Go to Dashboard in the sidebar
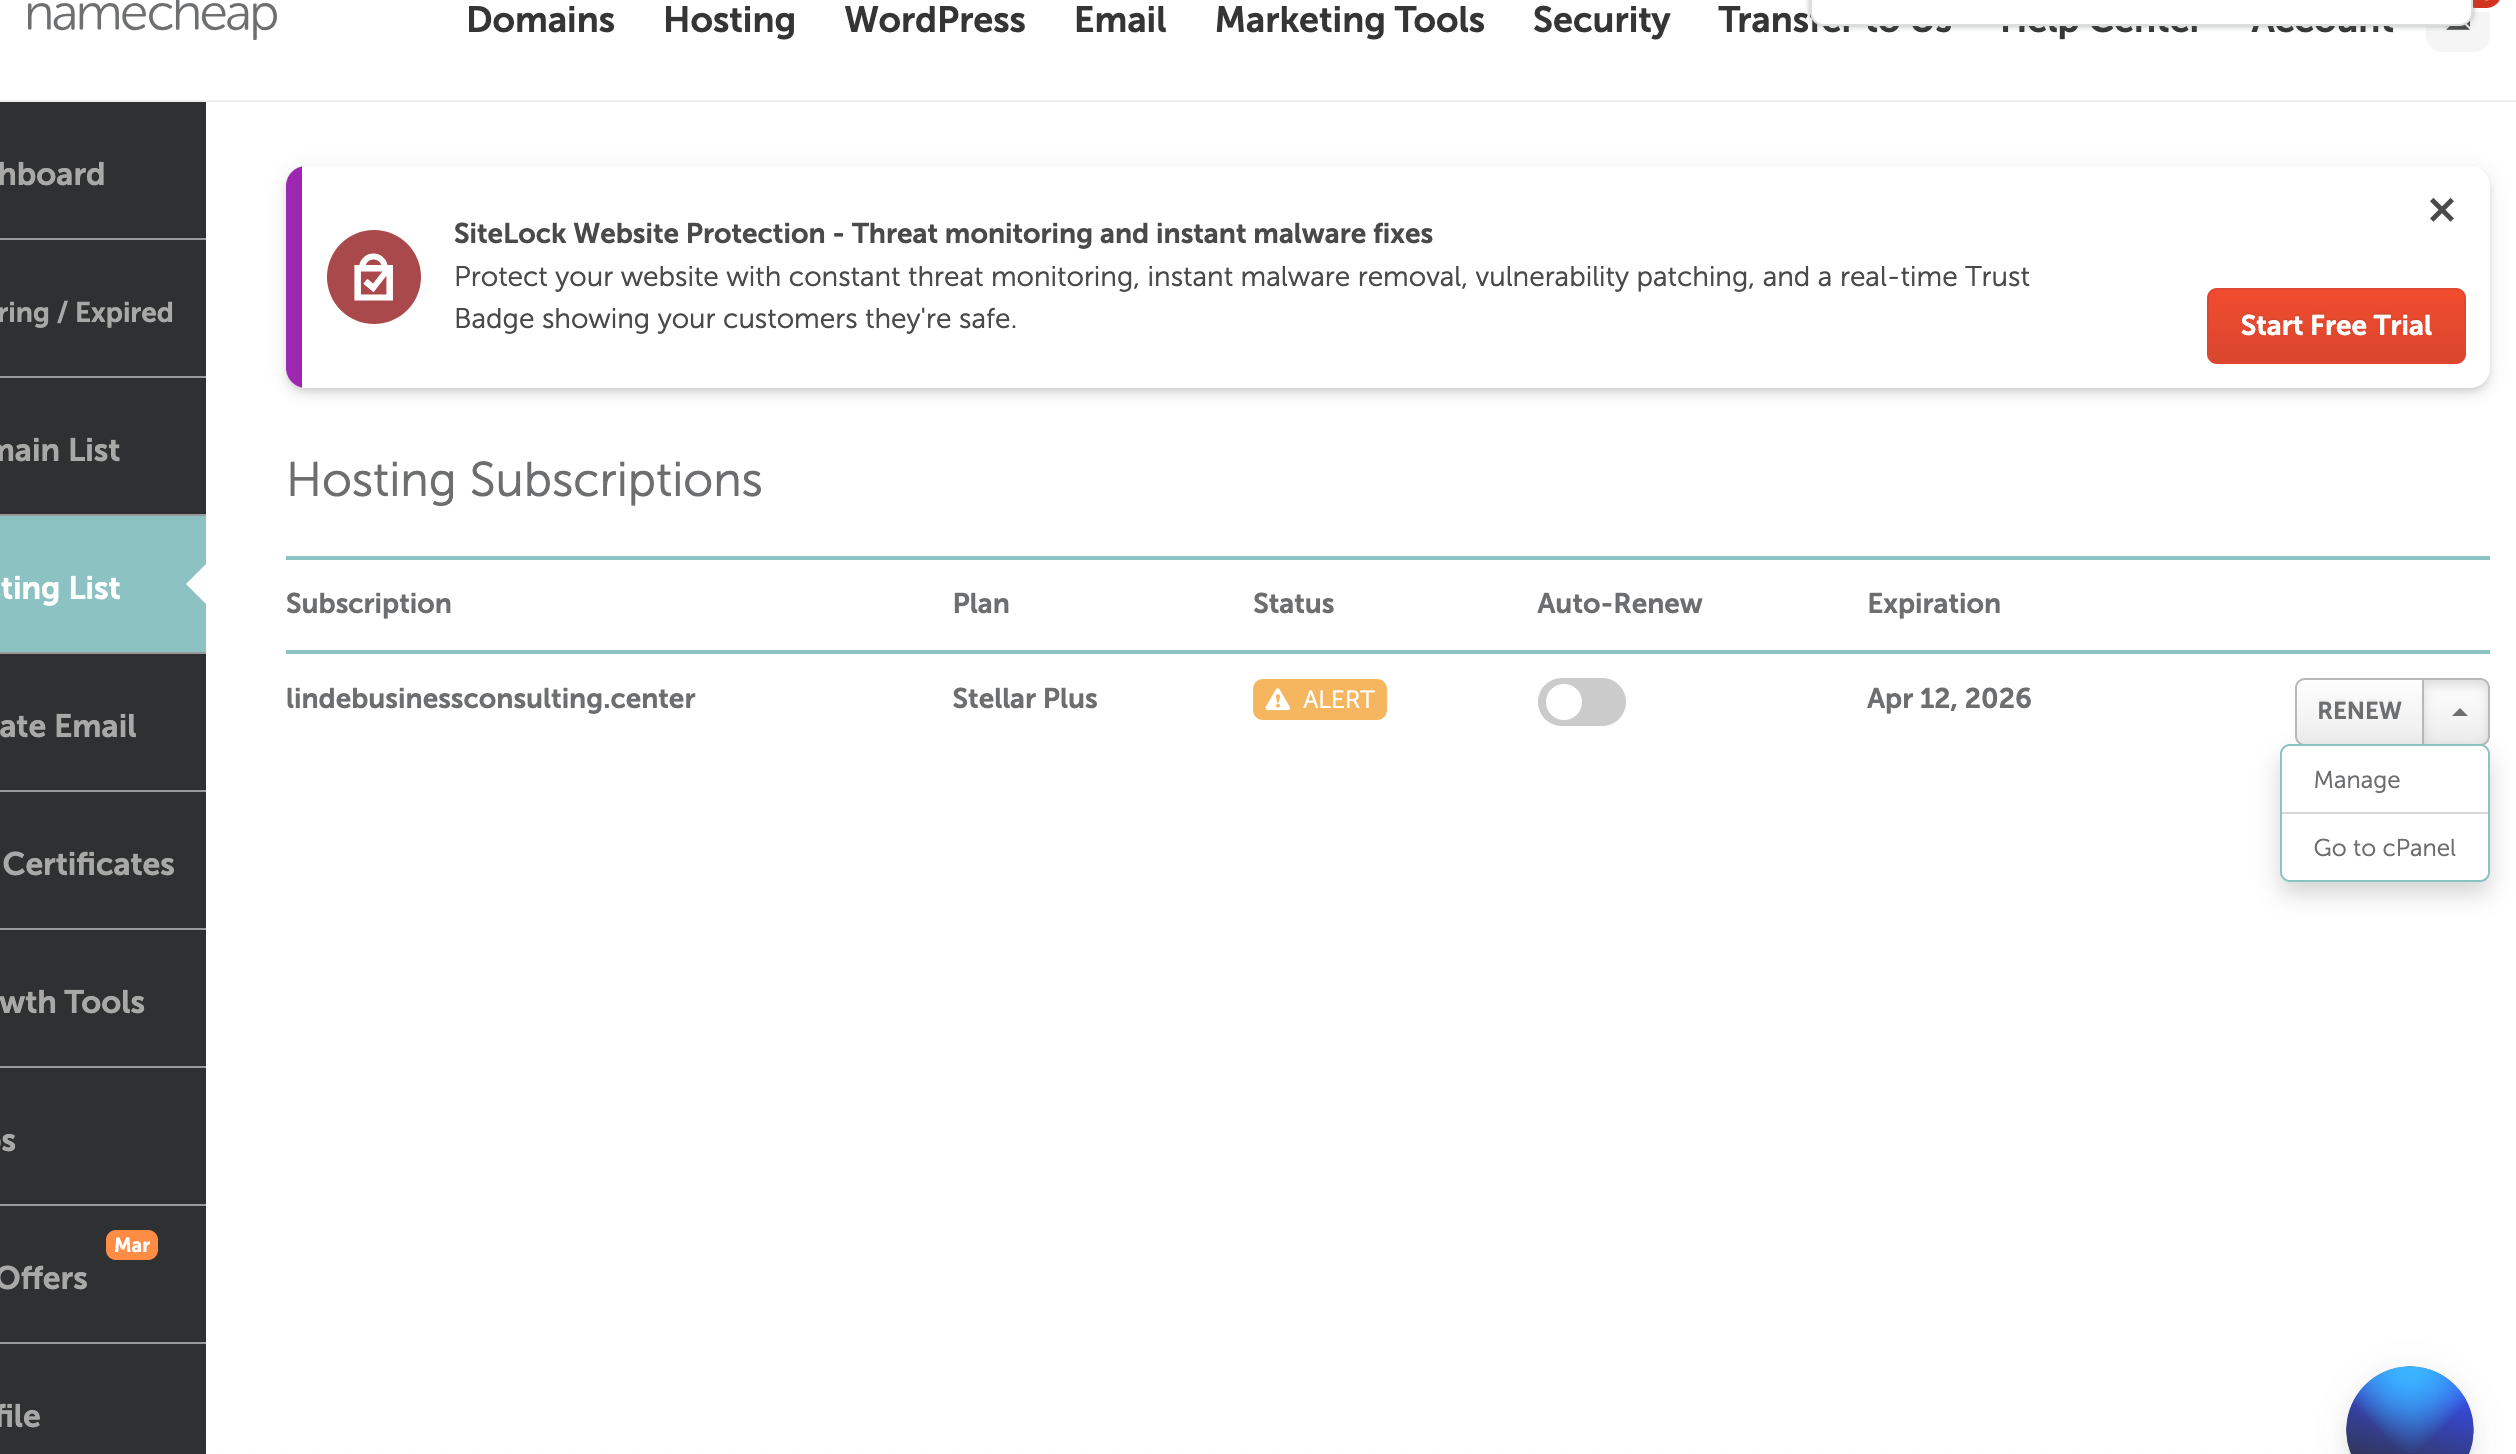This screenshot has width=2516, height=1454. pyautogui.click(x=103, y=171)
